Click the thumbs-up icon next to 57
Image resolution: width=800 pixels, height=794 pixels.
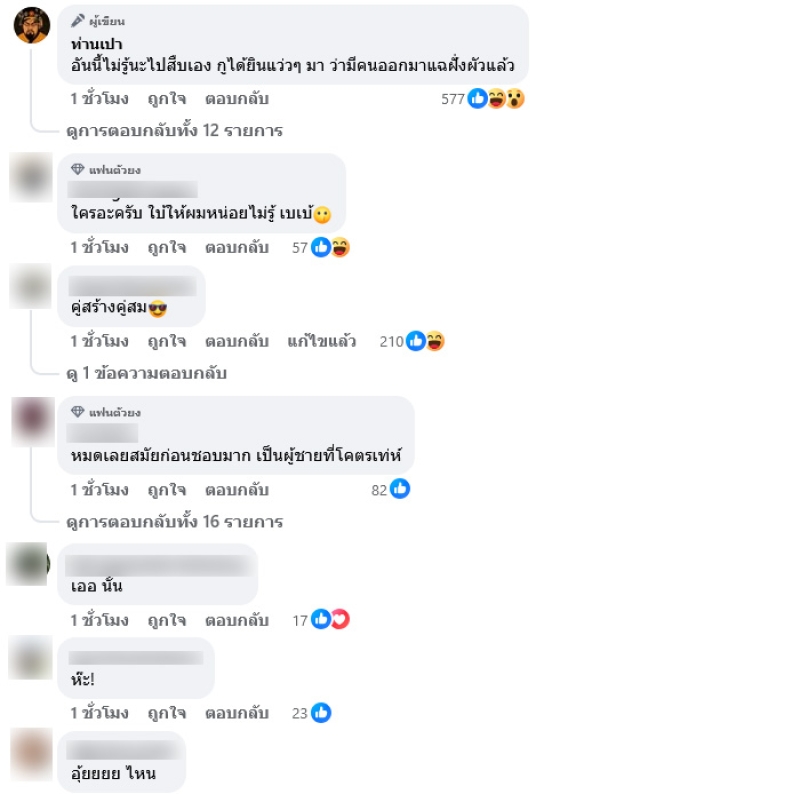coord(321,247)
